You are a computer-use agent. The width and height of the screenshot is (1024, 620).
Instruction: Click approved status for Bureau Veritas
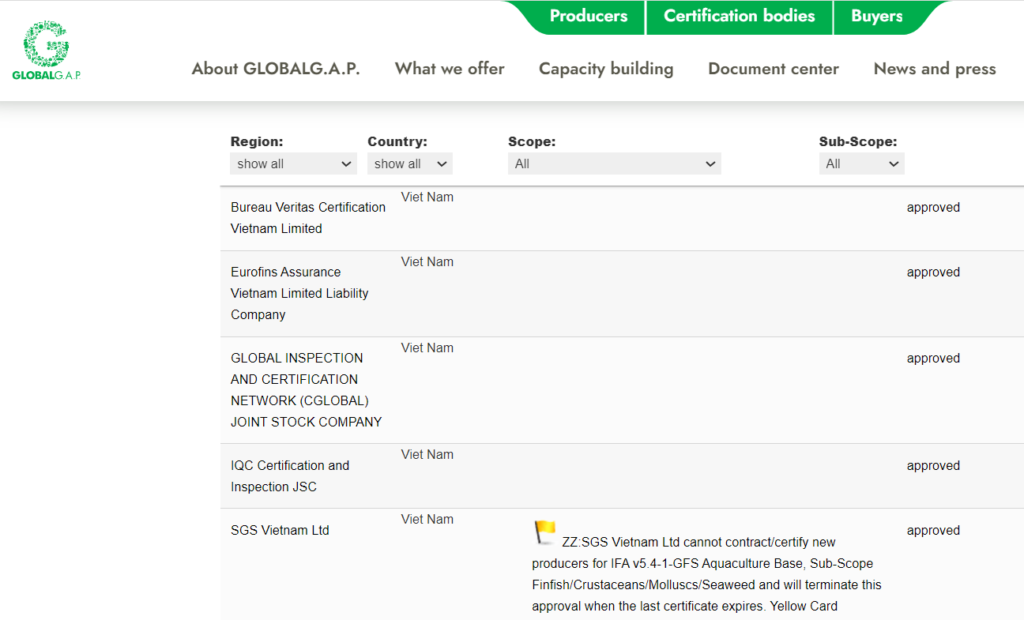click(933, 207)
